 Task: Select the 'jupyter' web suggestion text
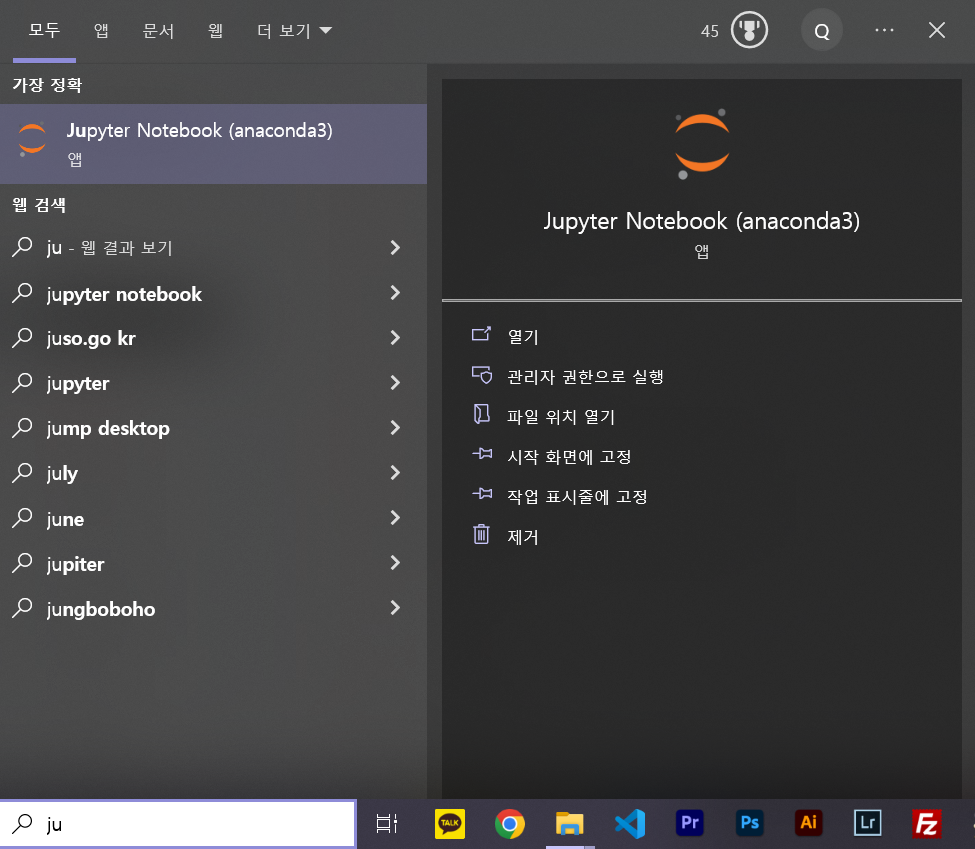78,384
